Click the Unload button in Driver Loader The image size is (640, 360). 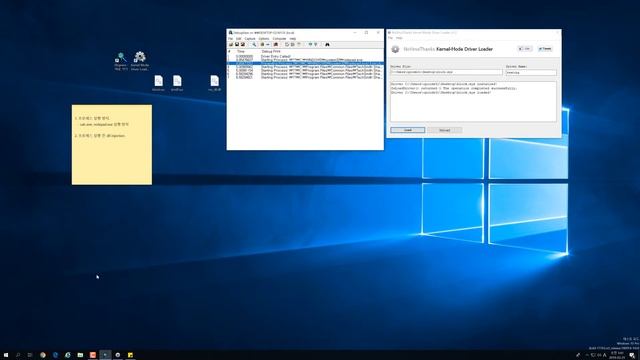click(444, 130)
